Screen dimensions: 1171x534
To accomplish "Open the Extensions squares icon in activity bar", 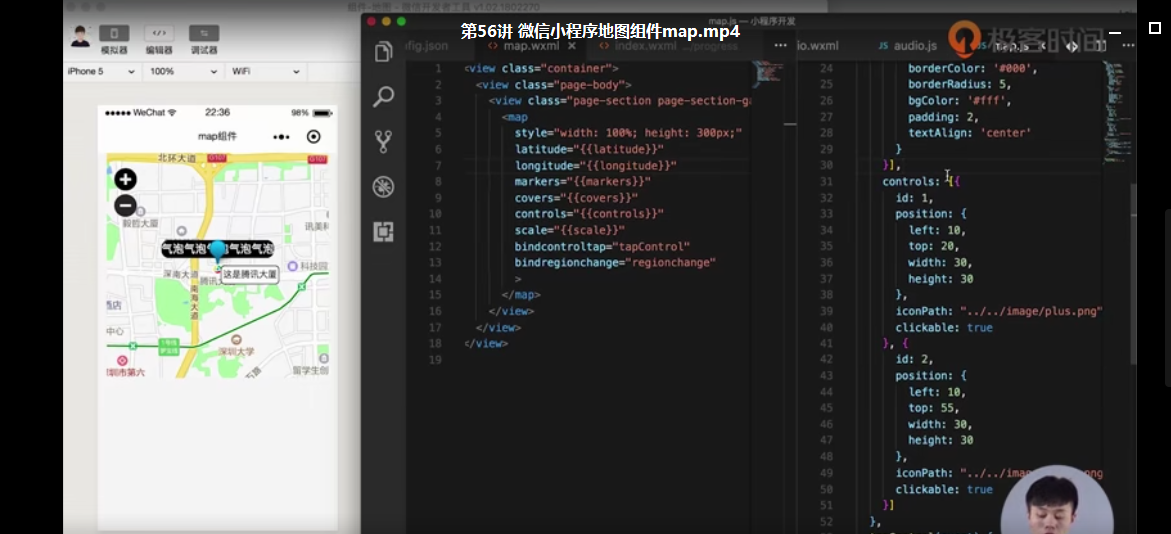I will click(383, 232).
